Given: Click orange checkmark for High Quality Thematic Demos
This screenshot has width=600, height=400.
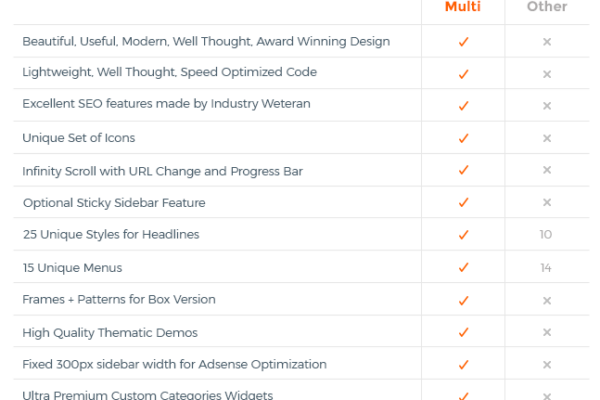Looking at the screenshot, I should coord(463,332).
